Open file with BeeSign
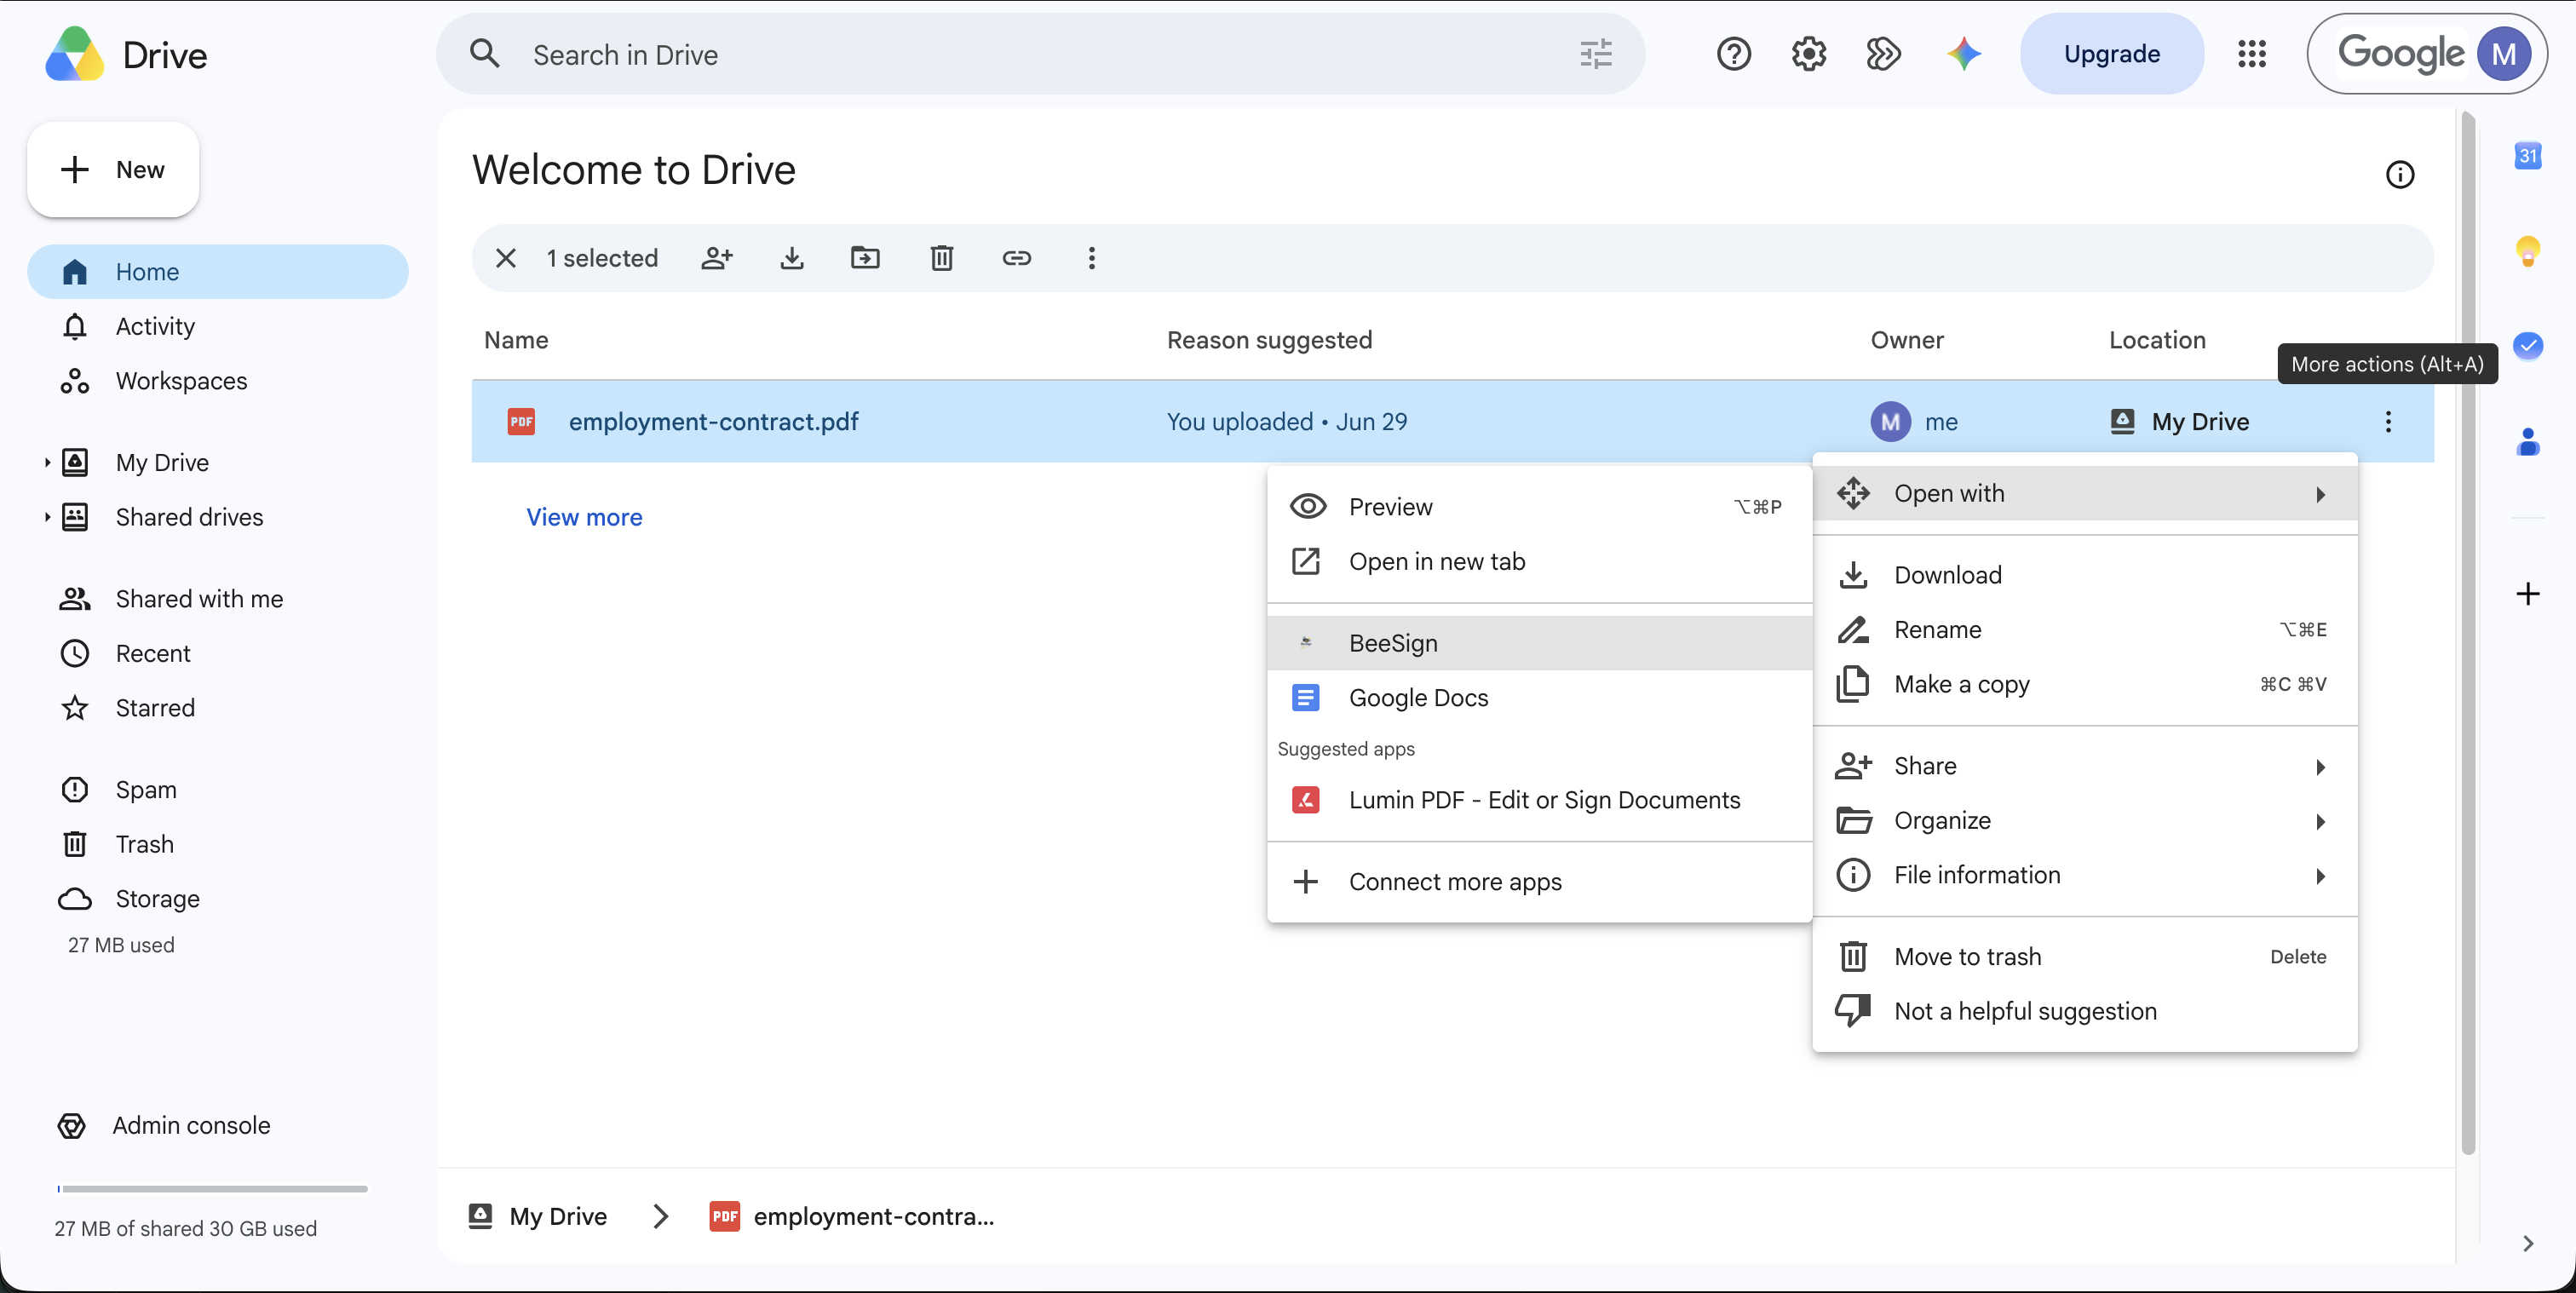 pos(1539,643)
